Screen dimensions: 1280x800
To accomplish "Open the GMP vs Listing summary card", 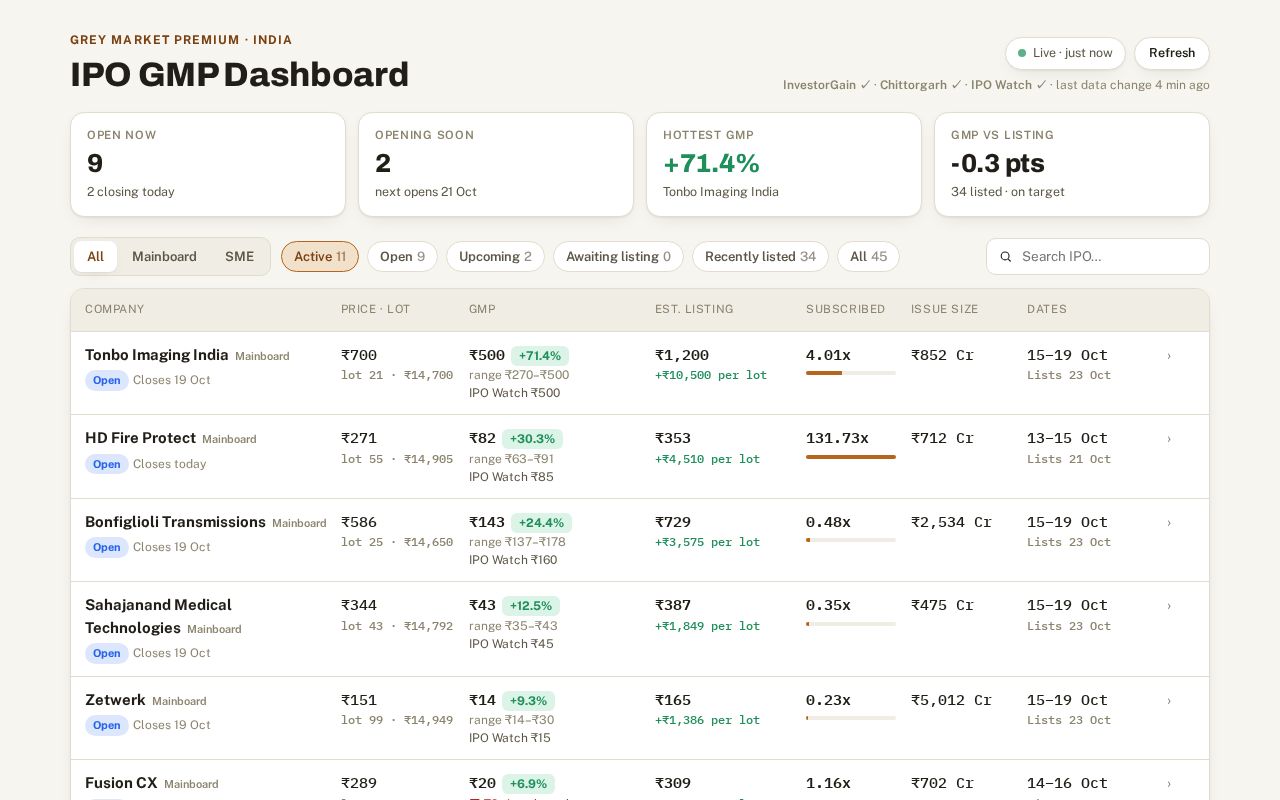I will [1072, 164].
